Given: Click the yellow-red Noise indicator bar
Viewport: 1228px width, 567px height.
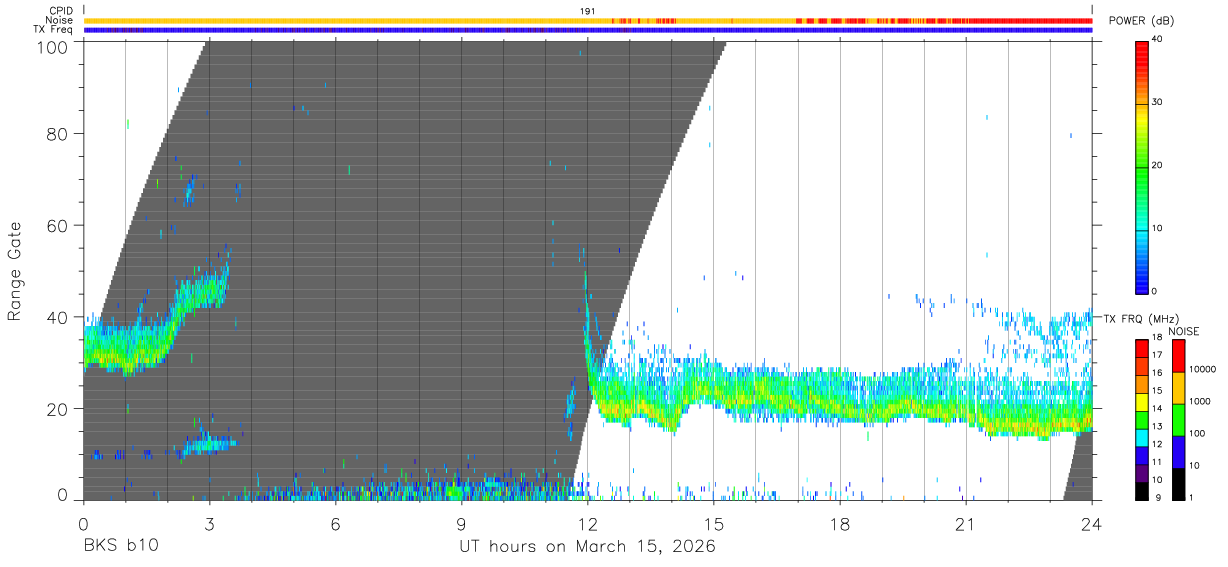Looking at the screenshot, I should (588, 20).
